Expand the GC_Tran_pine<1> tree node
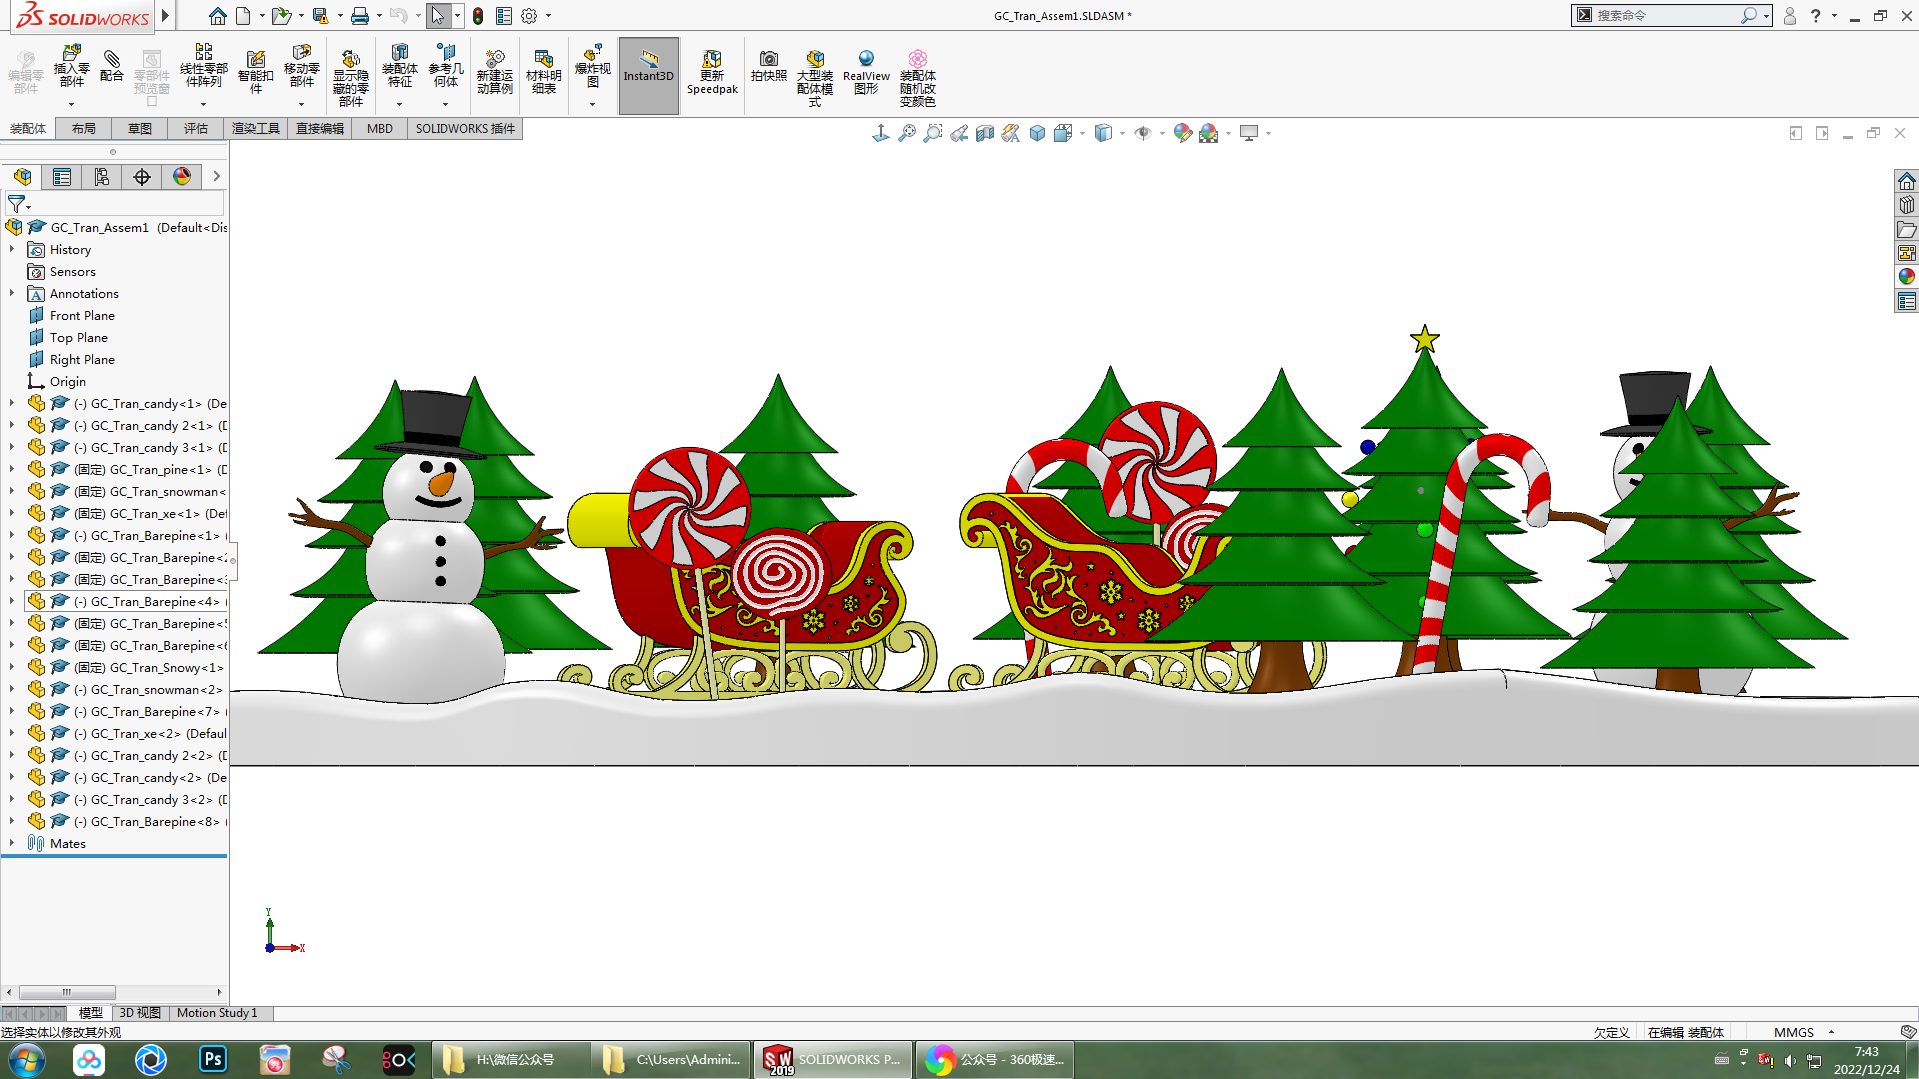Image resolution: width=1919 pixels, height=1079 pixels. tap(12, 469)
